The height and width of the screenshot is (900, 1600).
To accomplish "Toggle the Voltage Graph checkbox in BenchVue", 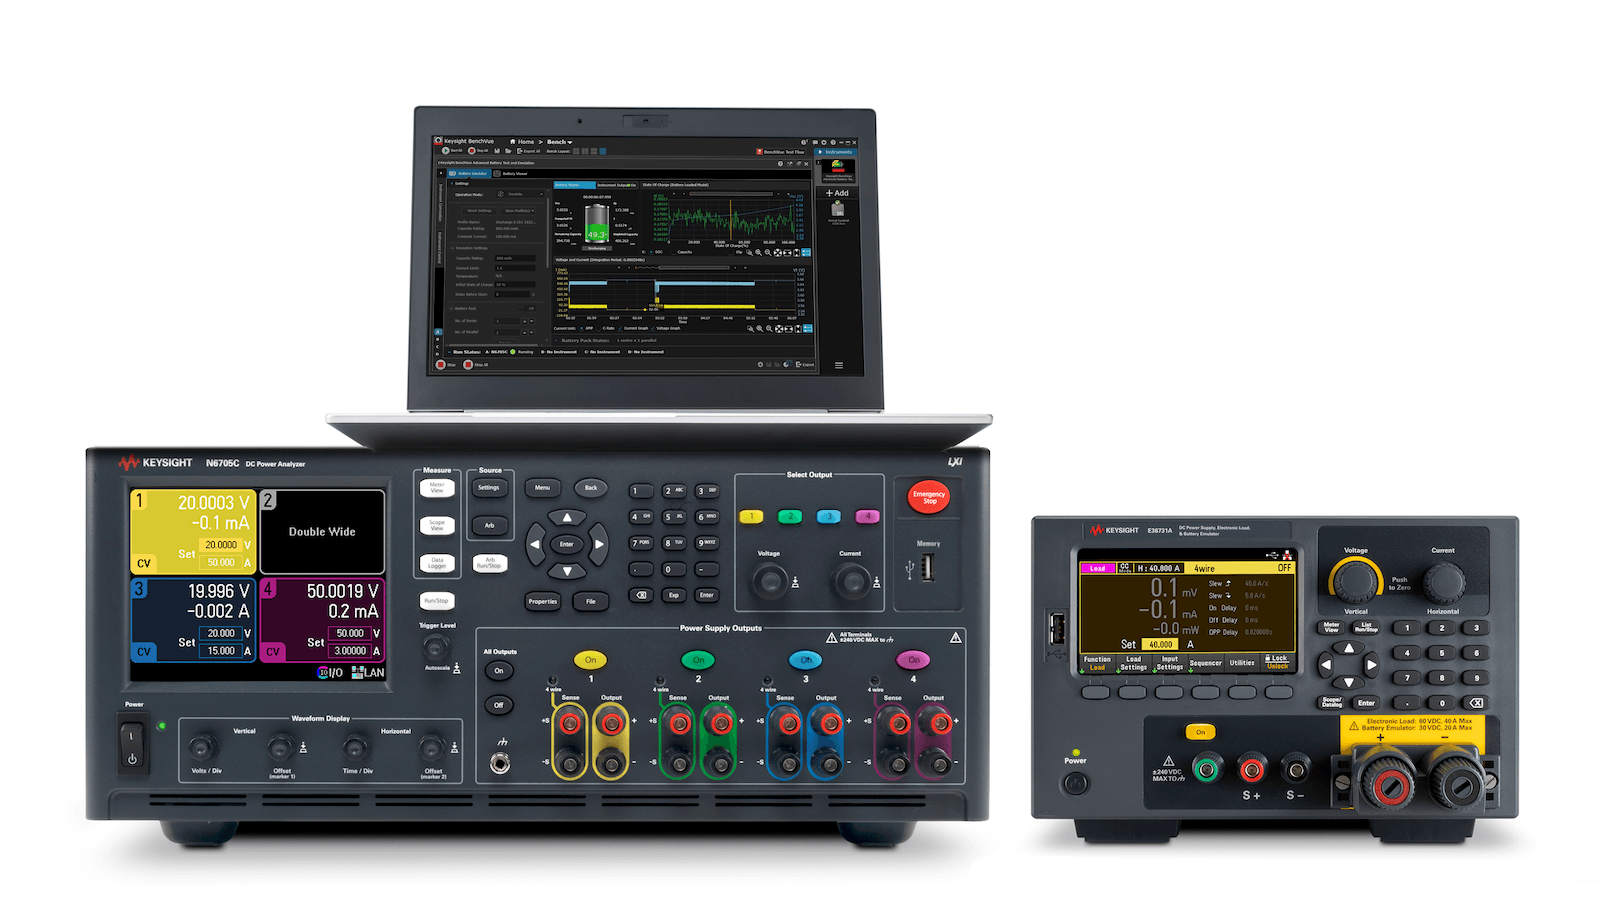I will (x=653, y=328).
